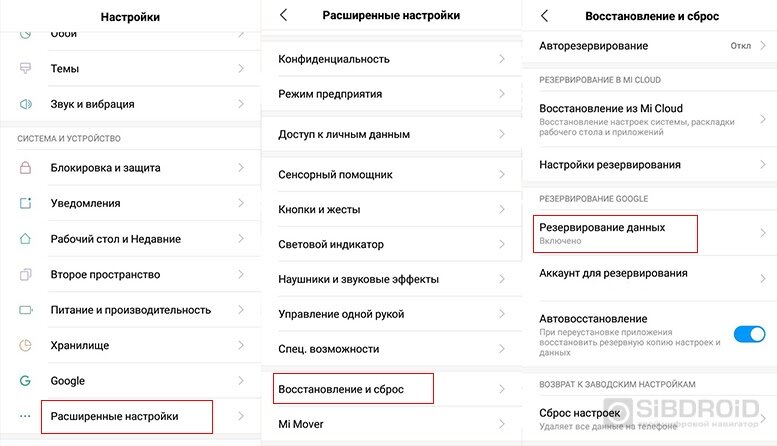Image resolution: width=777 pixels, height=446 pixels.
Task: Expand Конфиденциальность using its chevron
Action: coord(502,59)
